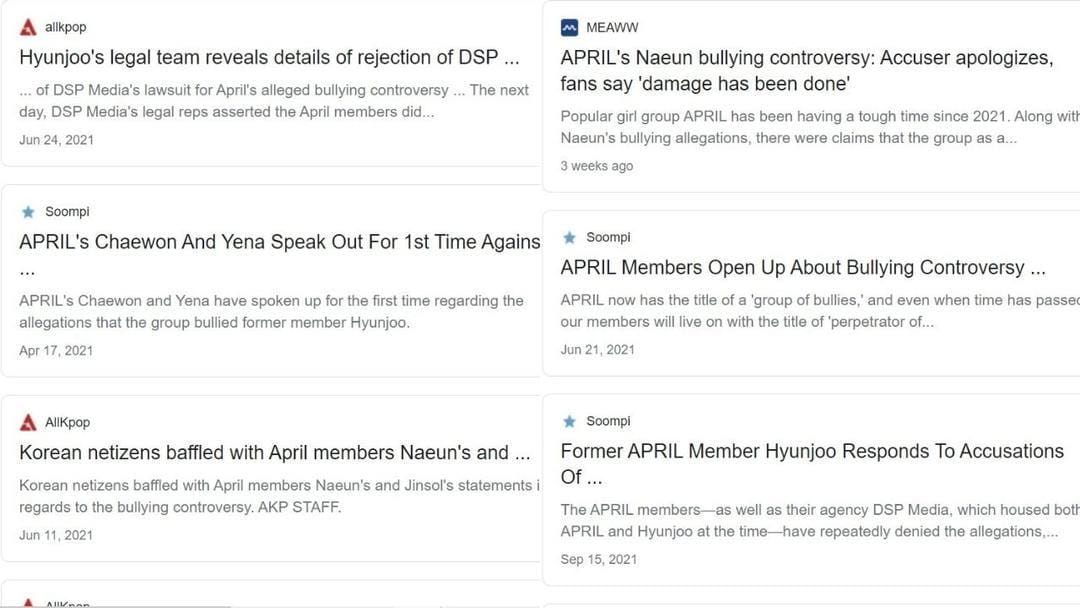Click the AllKpop logo on the netizens article
Screen dimensions: 1080x608
click(x=28, y=421)
